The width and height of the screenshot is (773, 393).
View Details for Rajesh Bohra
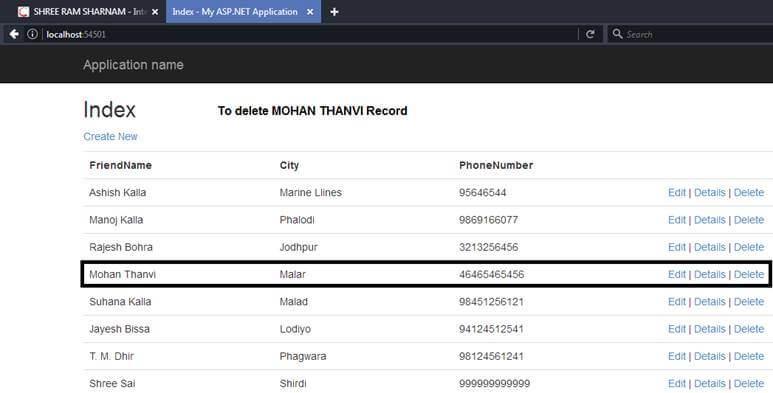710,248
